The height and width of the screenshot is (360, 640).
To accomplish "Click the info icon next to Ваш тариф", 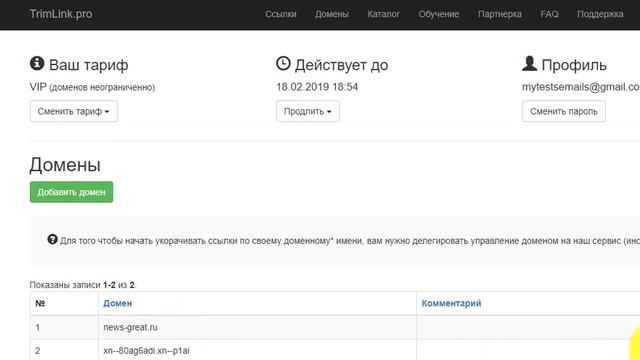I will (37, 63).
